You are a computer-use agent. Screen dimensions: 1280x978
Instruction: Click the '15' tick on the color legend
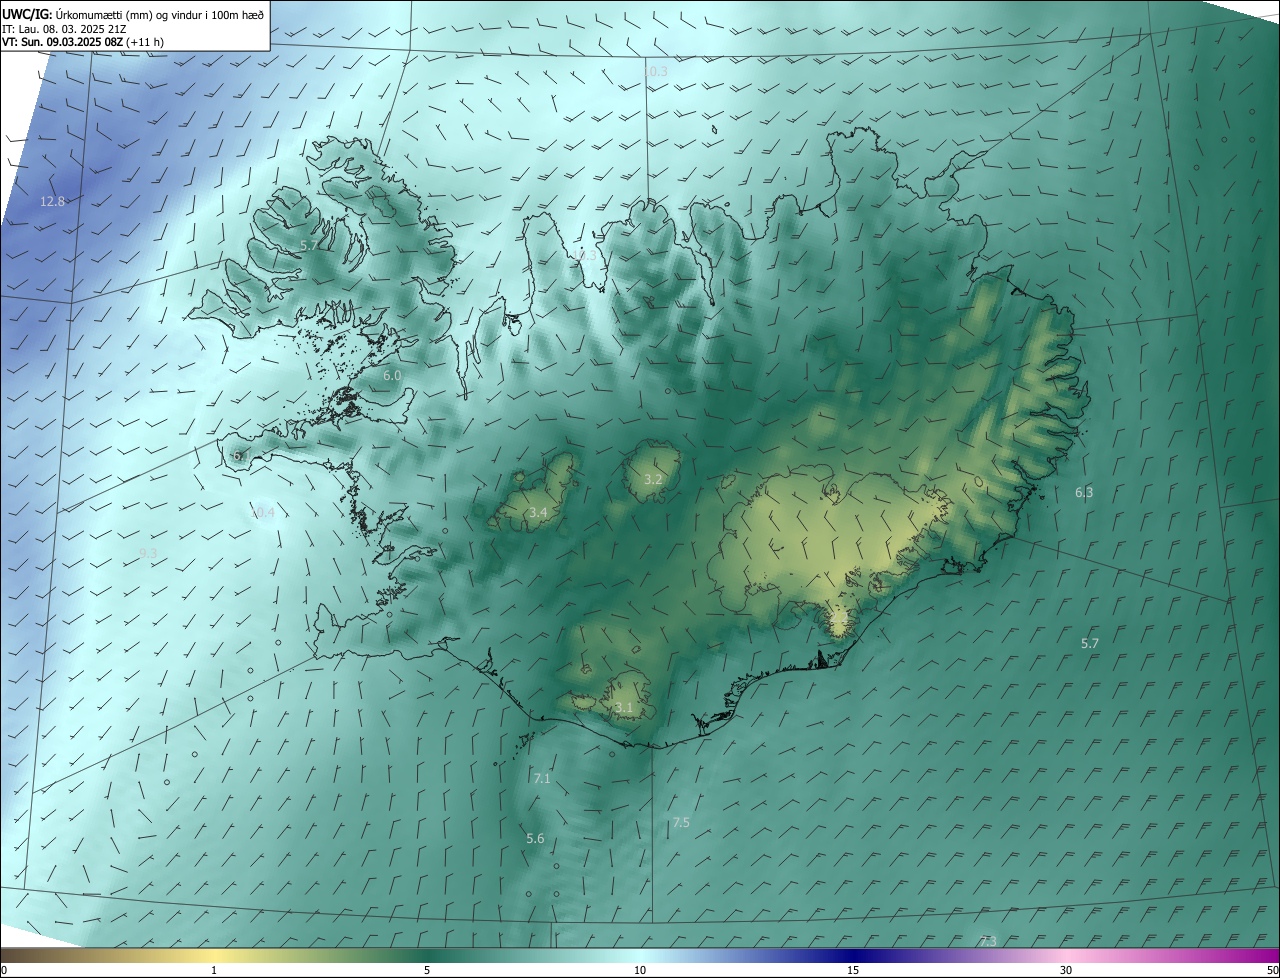[x=853, y=970]
